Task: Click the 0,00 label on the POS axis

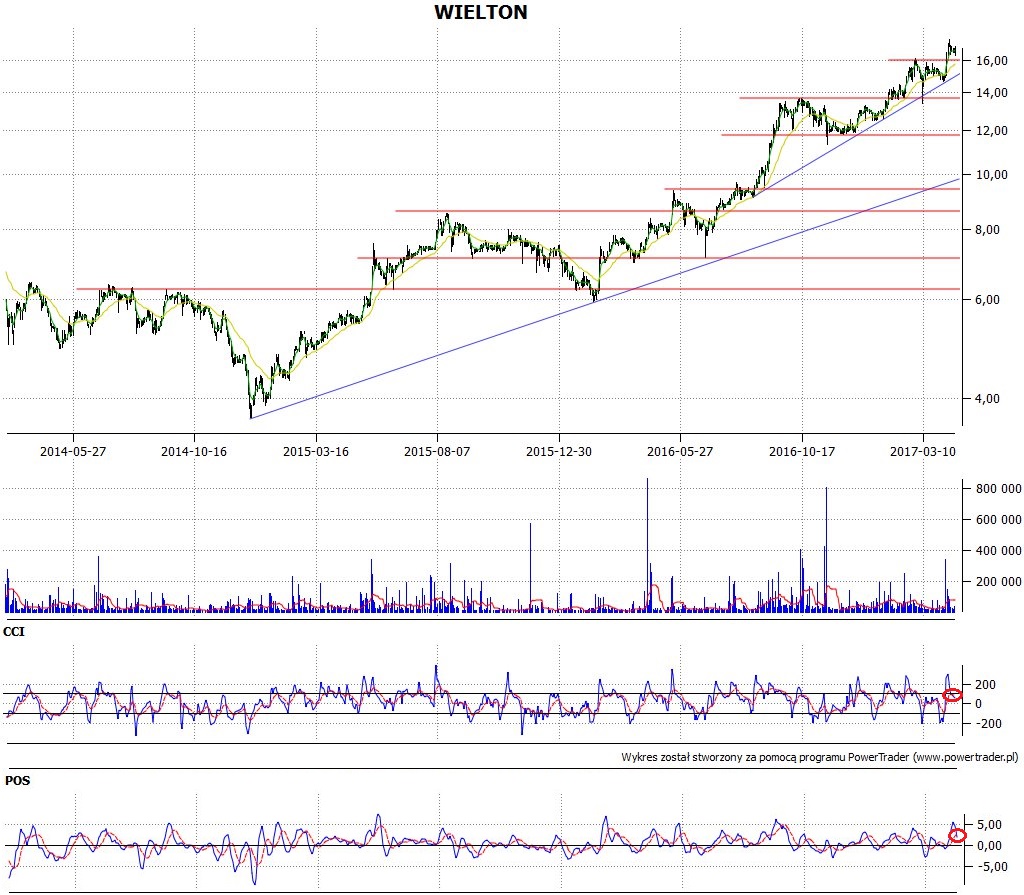Action: (x=990, y=845)
